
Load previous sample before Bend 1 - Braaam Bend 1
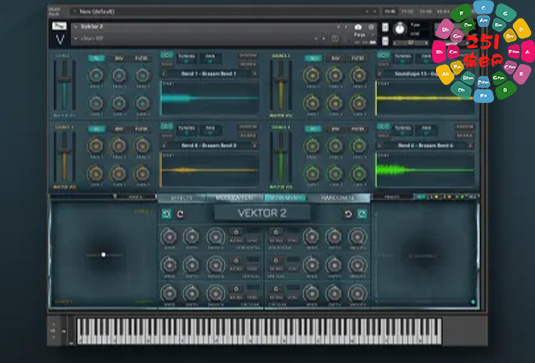click(x=164, y=74)
